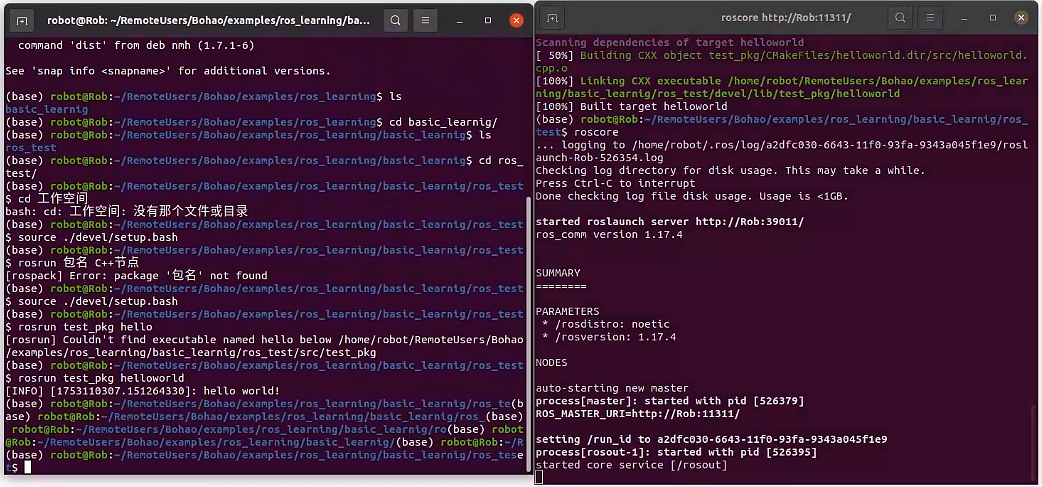Screen dimensions: 1042x487
Task: Click "See 'snap info <snapname>'" line
Action: 167,70
